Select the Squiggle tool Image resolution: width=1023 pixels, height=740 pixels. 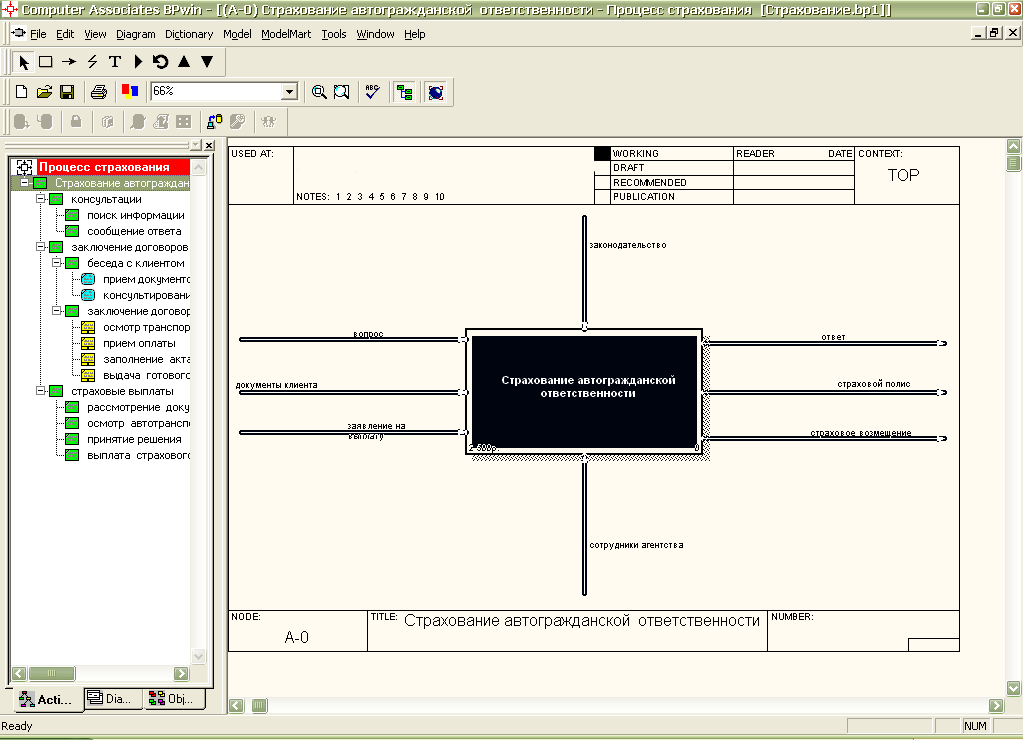tap(92, 62)
